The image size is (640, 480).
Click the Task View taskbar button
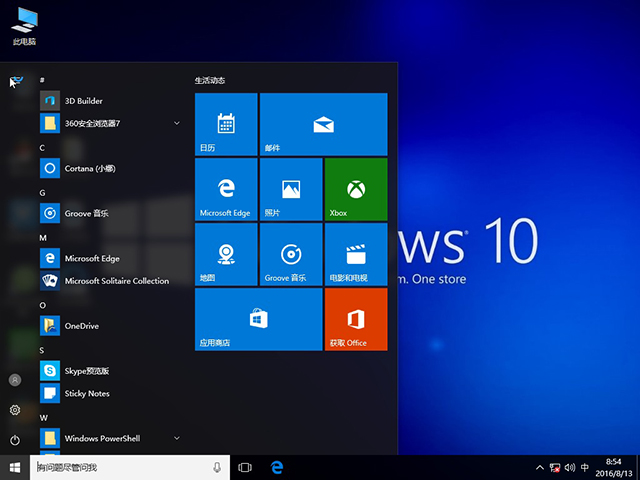(245, 467)
